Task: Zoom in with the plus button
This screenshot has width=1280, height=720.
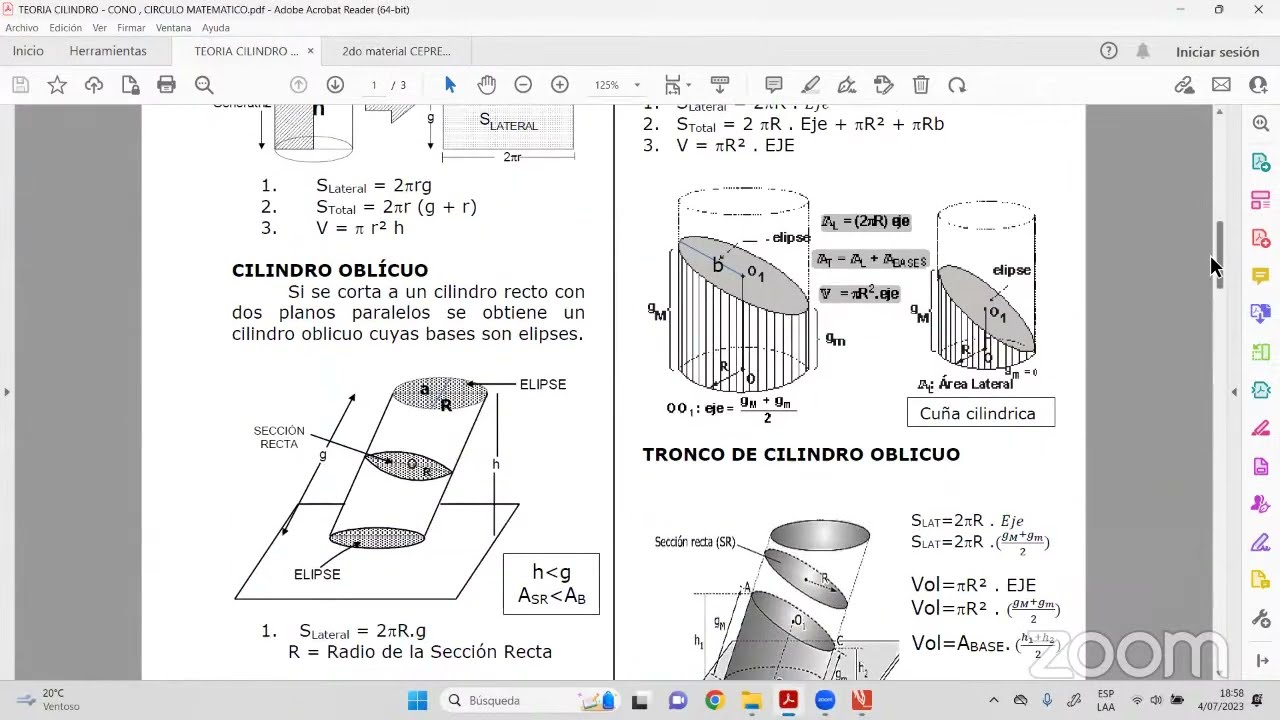Action: coord(560,85)
